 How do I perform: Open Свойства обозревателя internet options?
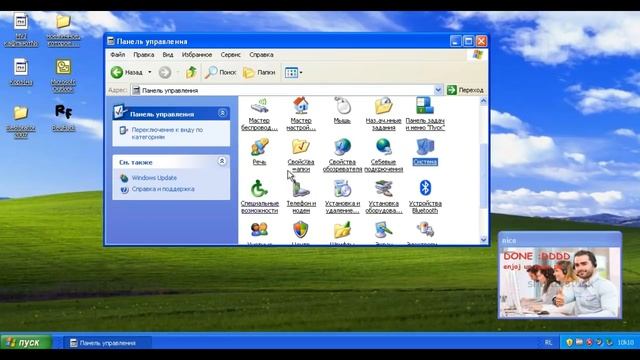[x=342, y=155]
